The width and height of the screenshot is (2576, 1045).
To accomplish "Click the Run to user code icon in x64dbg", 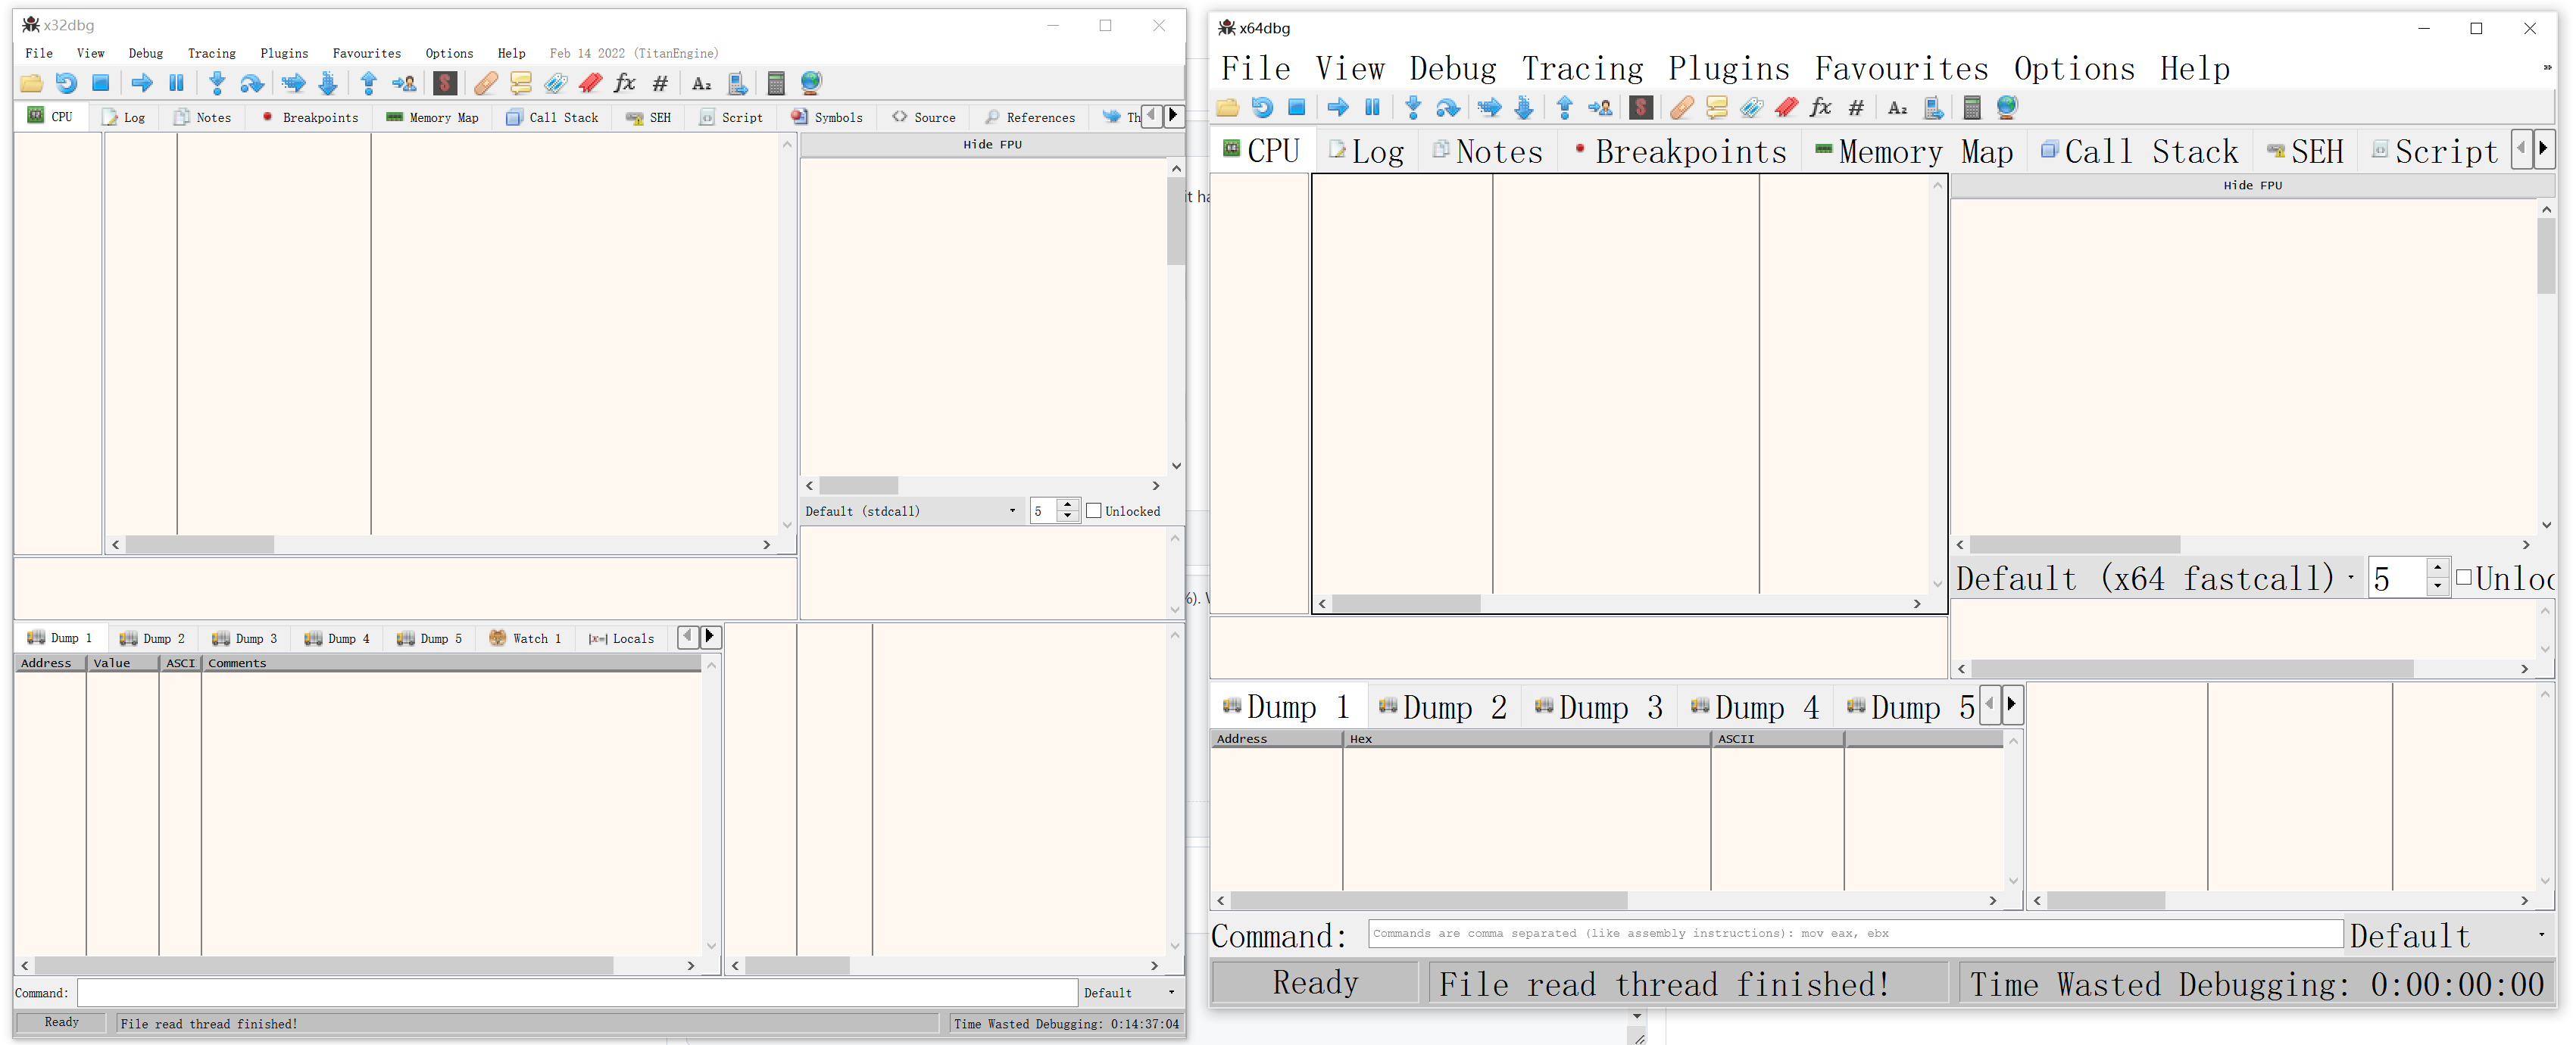I will pos(1600,107).
